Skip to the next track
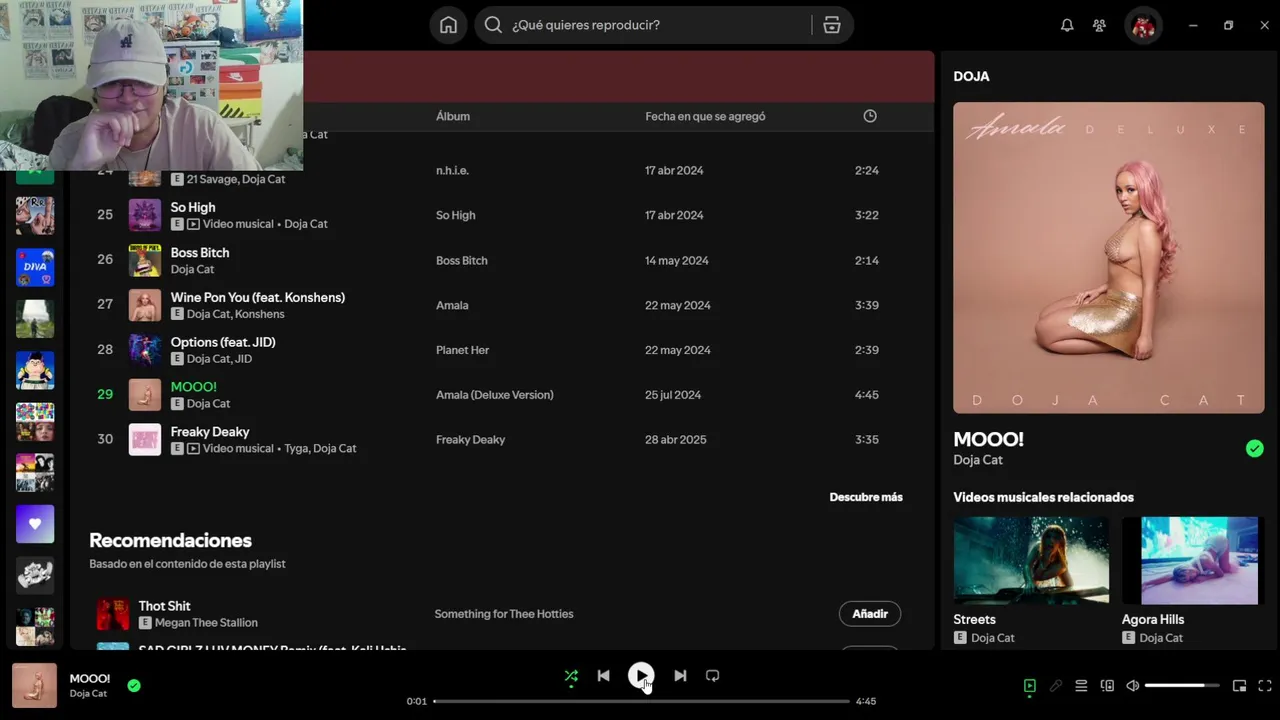 pos(680,676)
